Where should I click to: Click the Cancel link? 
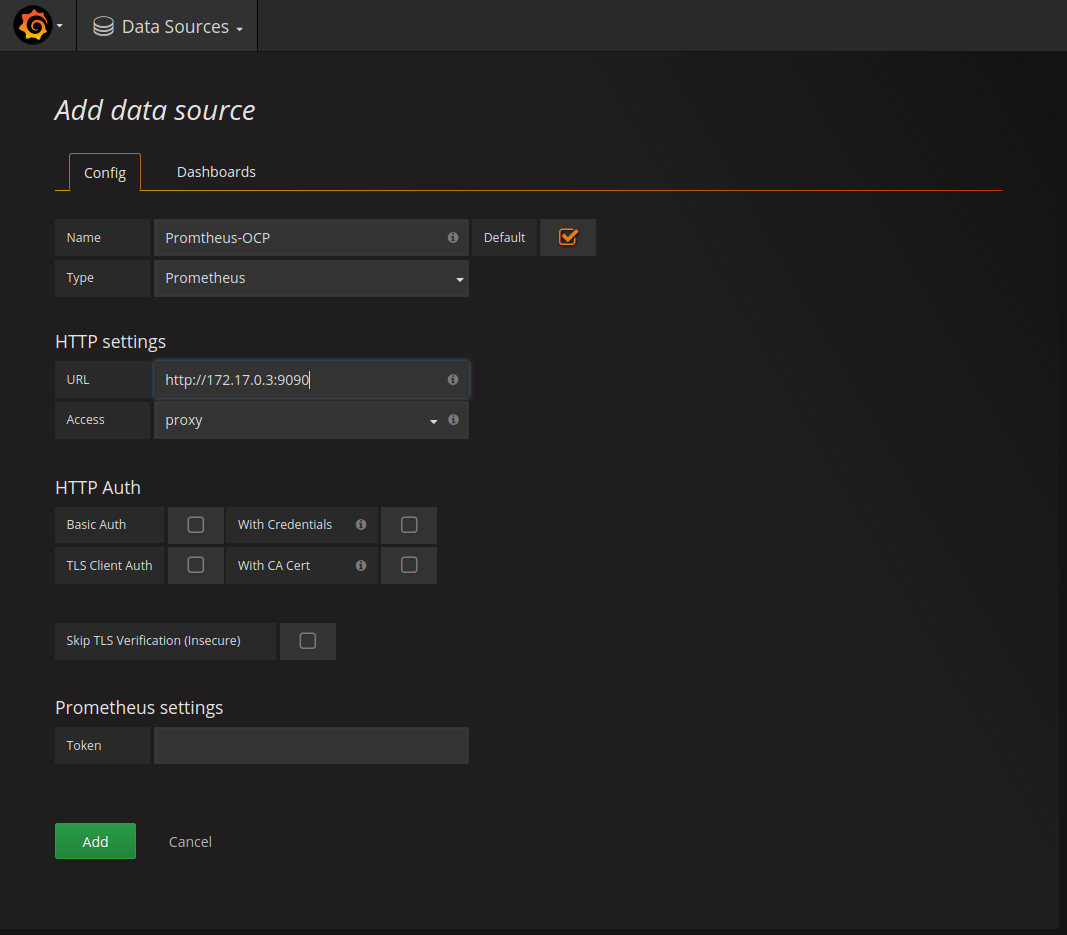pyautogui.click(x=190, y=842)
